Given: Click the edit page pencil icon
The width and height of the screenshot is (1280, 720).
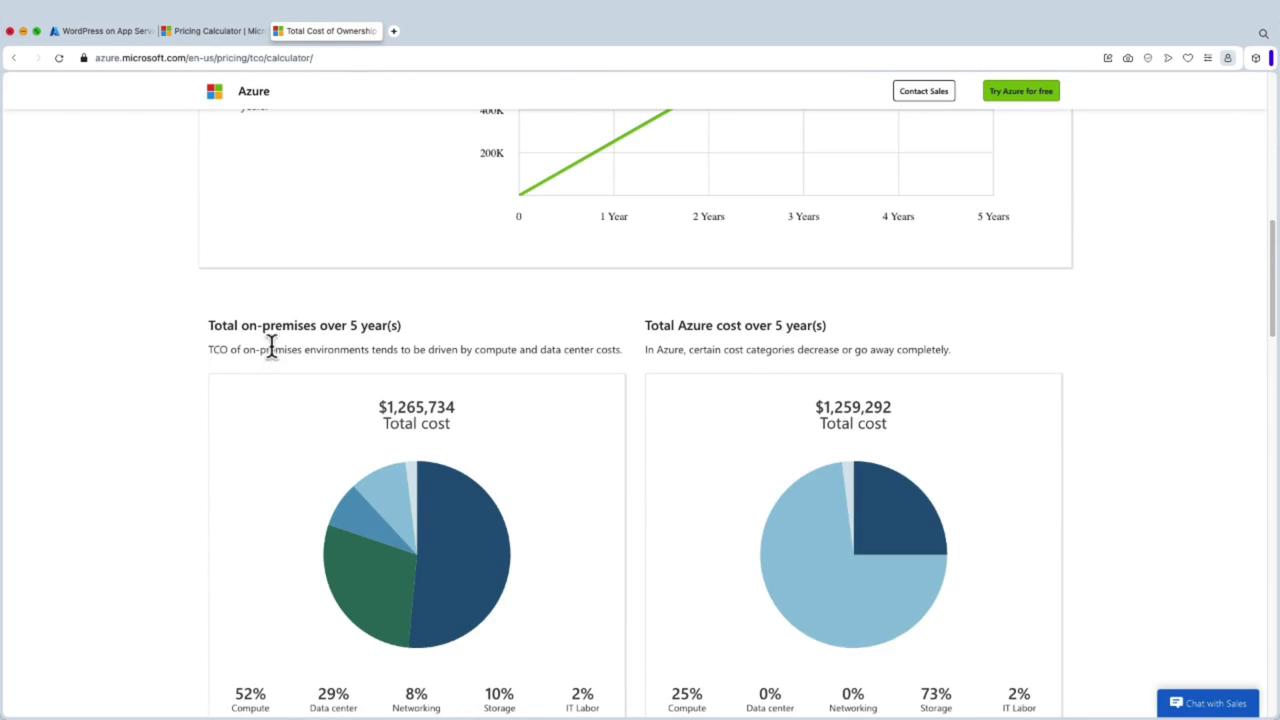Looking at the screenshot, I should pyautogui.click(x=1108, y=58).
